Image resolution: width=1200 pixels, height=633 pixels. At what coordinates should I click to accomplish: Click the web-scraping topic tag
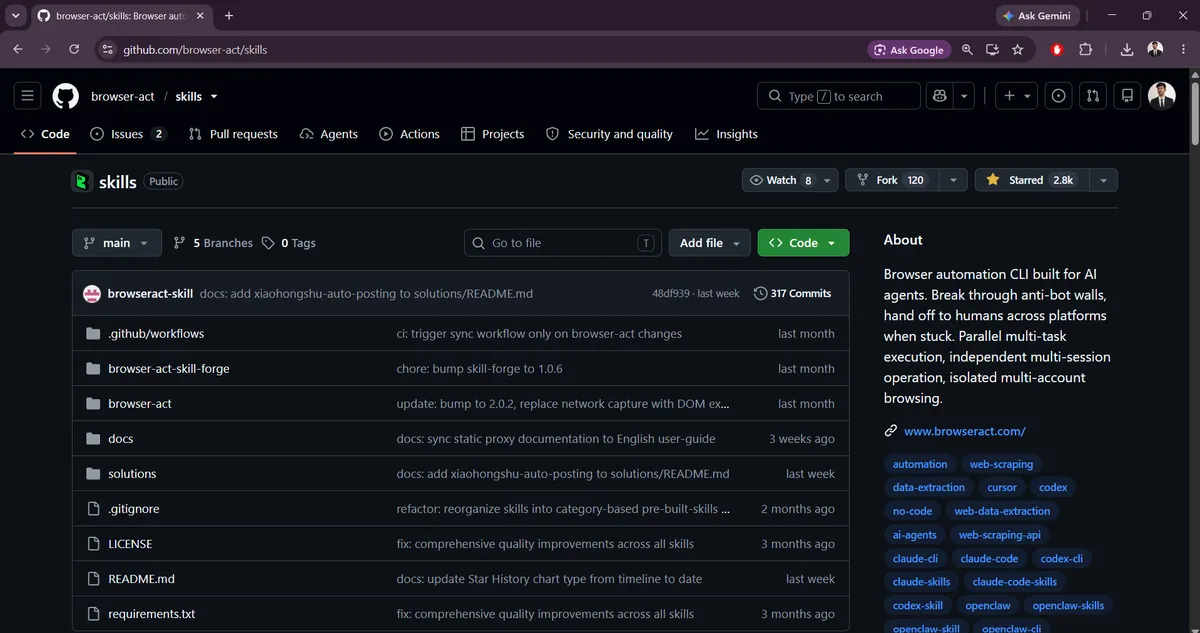tap(1002, 464)
